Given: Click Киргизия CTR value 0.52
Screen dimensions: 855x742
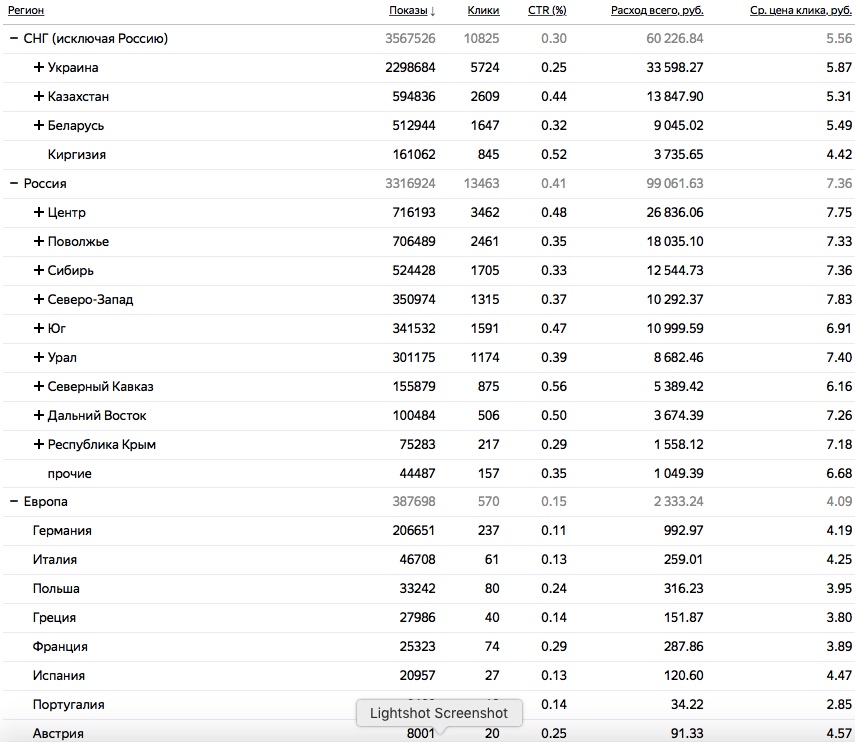Looking at the screenshot, I should coord(554,154).
